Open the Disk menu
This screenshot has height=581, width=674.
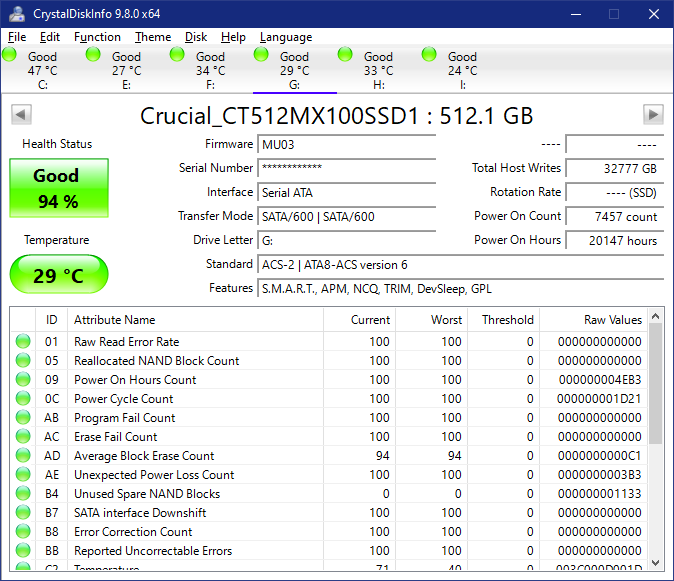[196, 37]
